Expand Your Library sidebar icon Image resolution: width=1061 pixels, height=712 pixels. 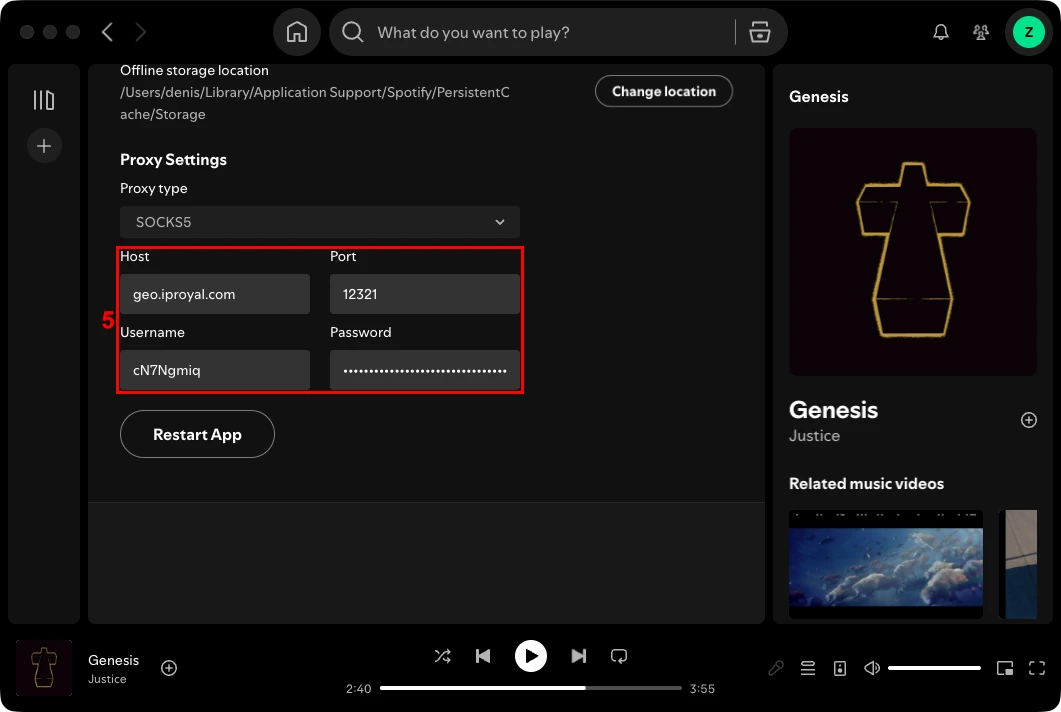click(44, 100)
